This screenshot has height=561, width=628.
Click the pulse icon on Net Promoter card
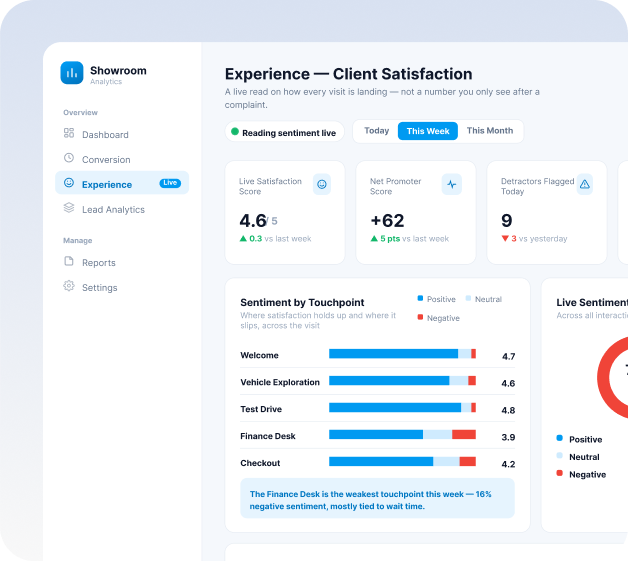coord(451,184)
